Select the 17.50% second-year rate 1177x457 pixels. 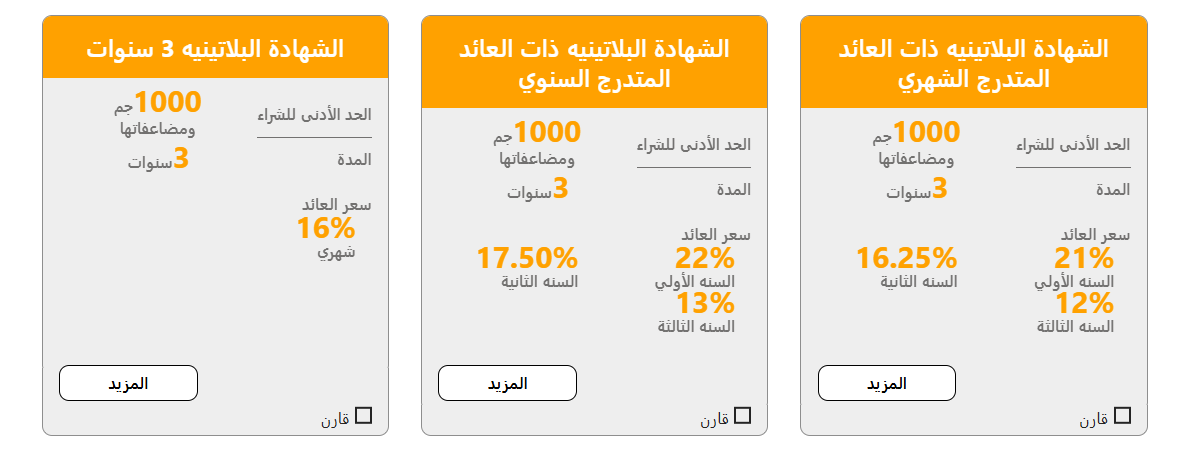point(527,259)
